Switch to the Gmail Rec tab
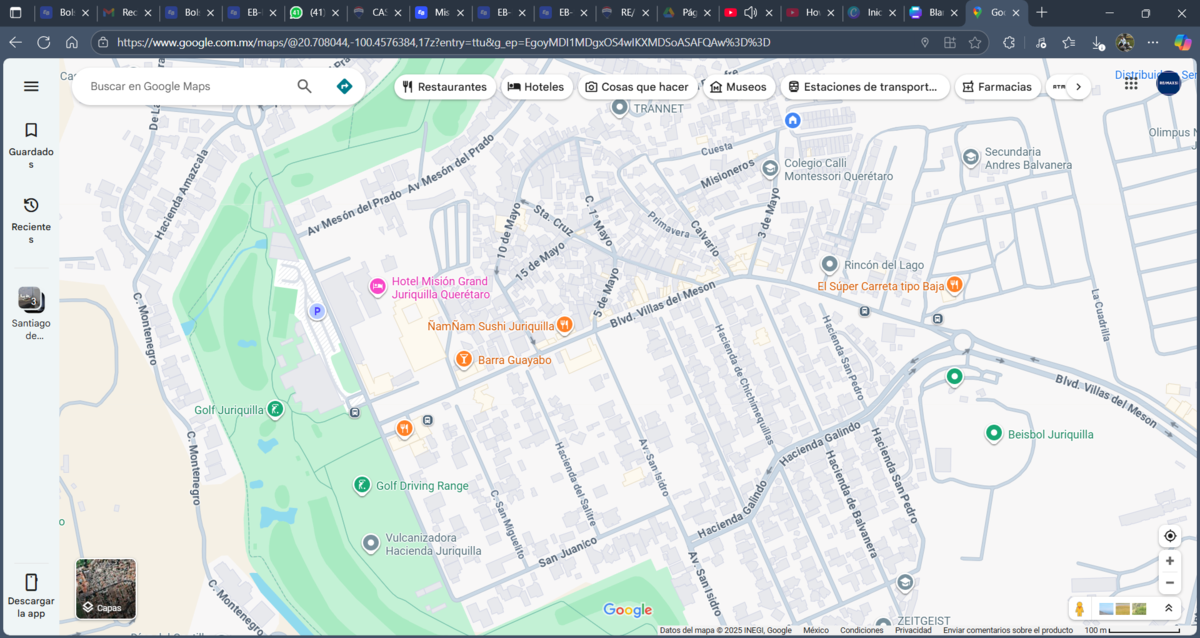Viewport: 1200px width, 638px height. pos(127,13)
